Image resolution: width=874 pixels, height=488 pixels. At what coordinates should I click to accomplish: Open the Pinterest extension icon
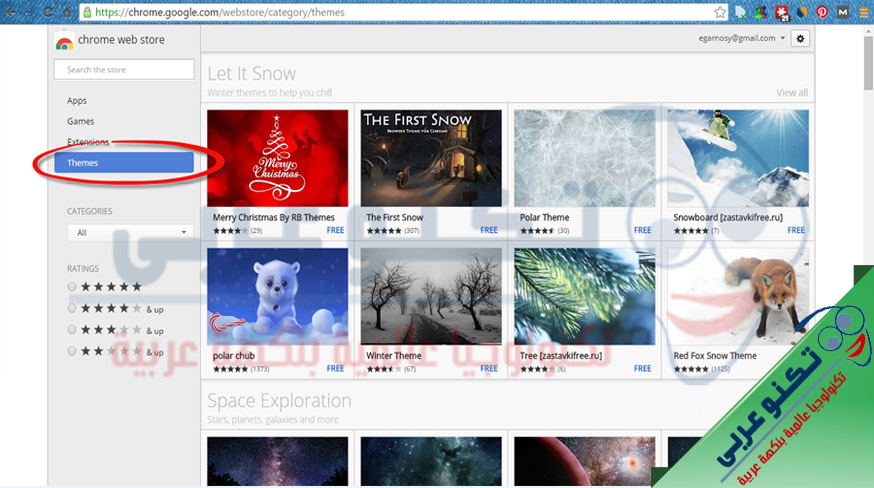point(822,12)
